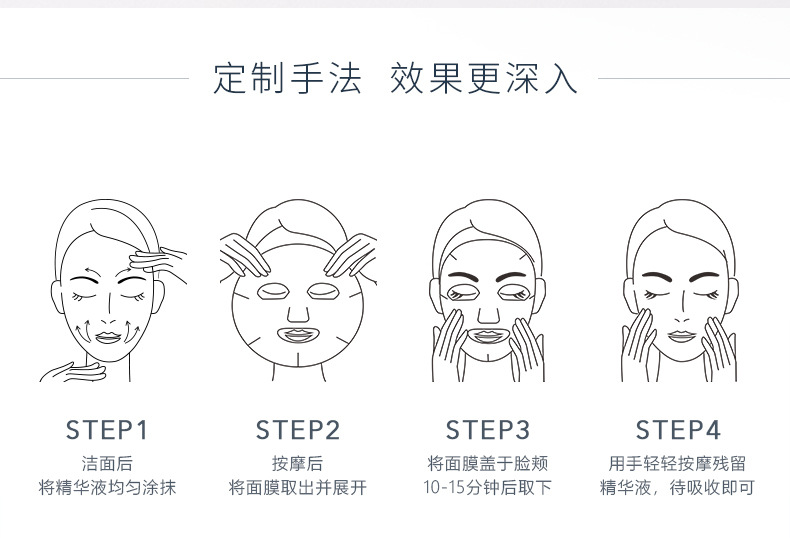Select the STEP2 label

298,430
